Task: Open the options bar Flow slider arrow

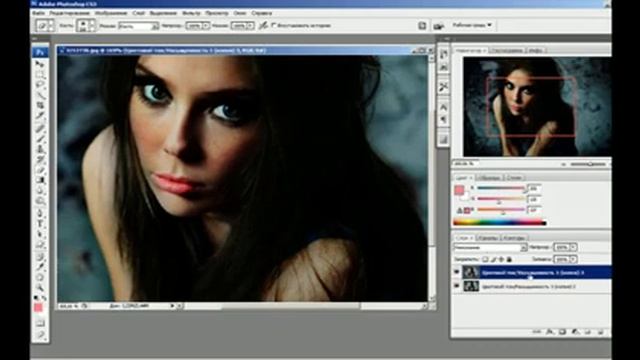Action: click(x=250, y=26)
